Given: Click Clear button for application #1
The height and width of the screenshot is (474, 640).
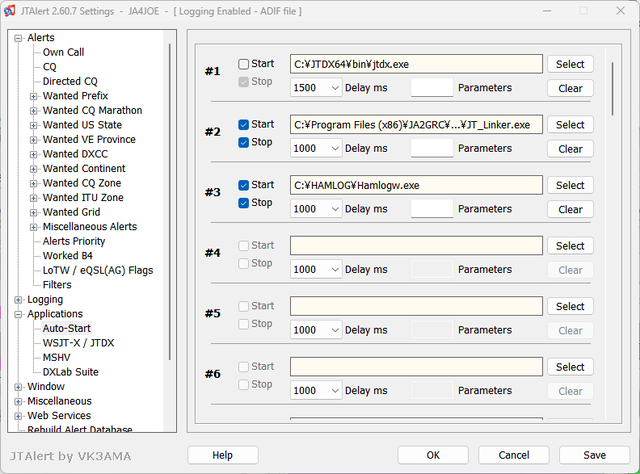Looking at the screenshot, I should [570, 88].
